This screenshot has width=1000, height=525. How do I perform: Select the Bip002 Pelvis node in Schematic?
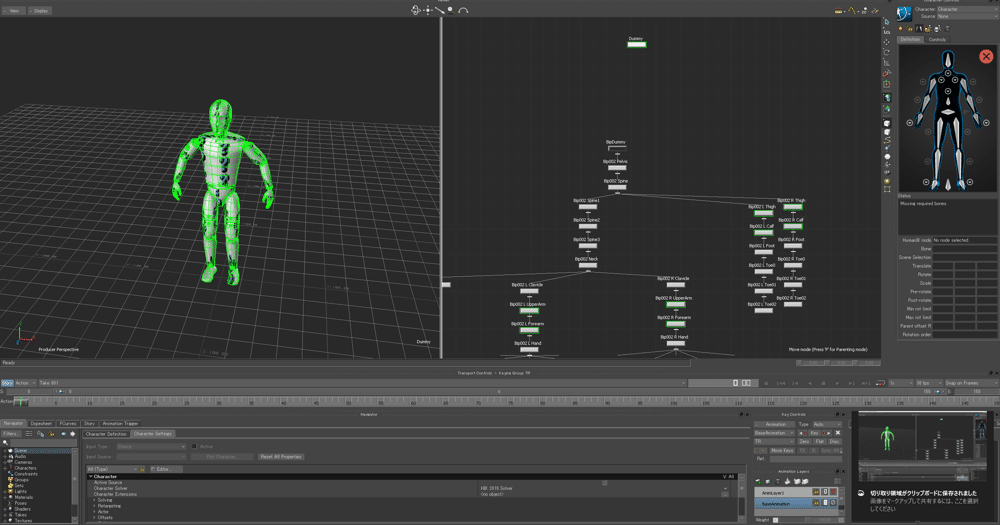(617, 168)
